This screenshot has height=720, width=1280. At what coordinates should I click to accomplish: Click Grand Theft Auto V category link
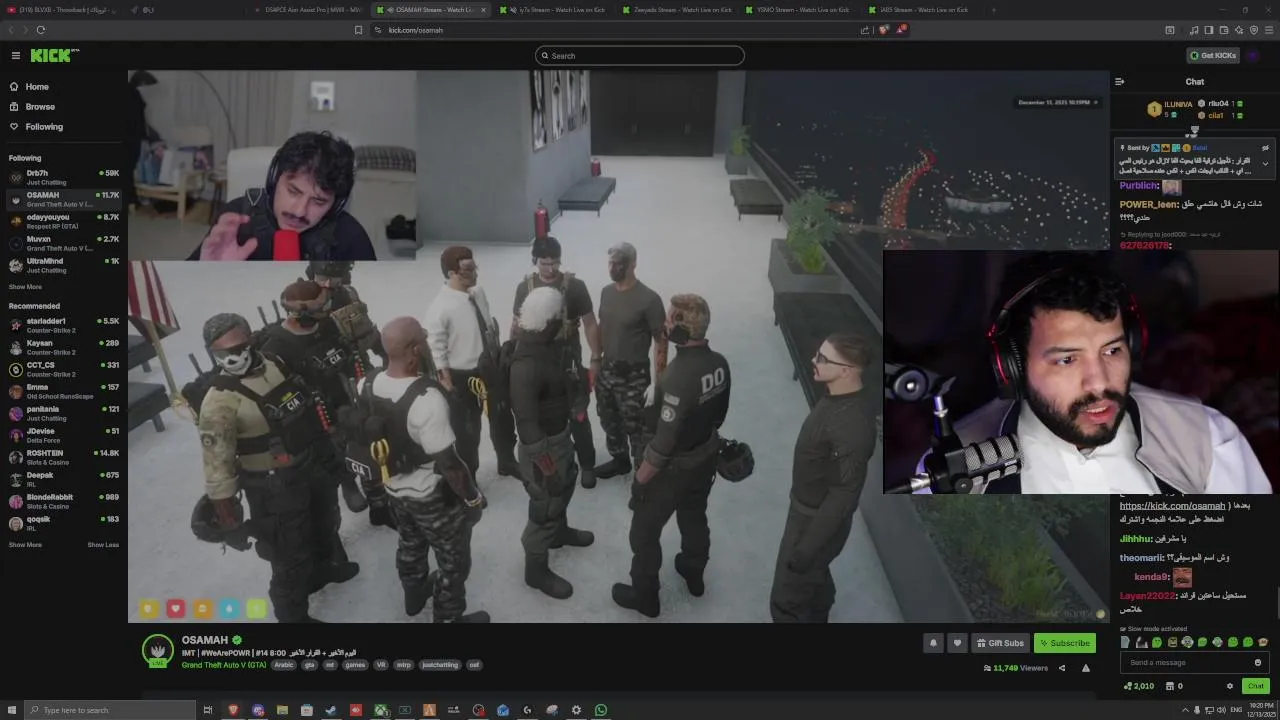224,665
